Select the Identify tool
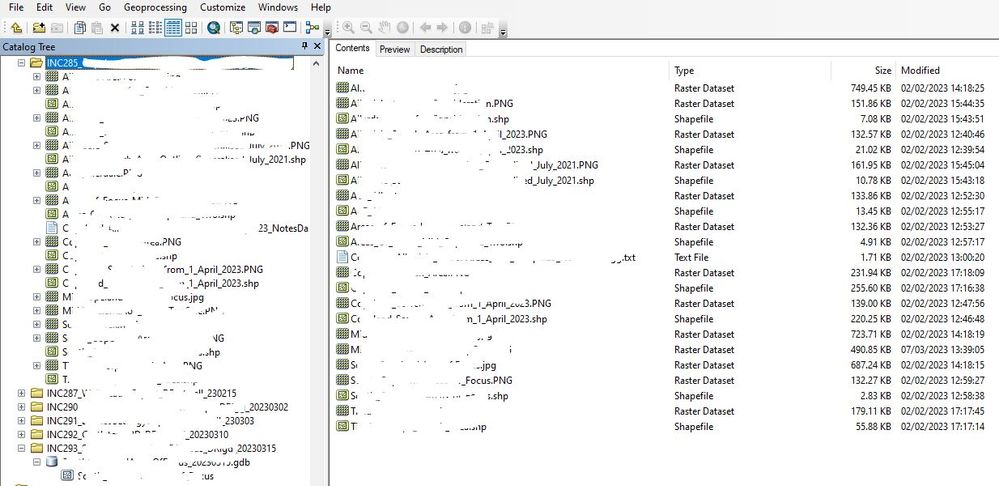The height and width of the screenshot is (486, 999). (x=465, y=27)
